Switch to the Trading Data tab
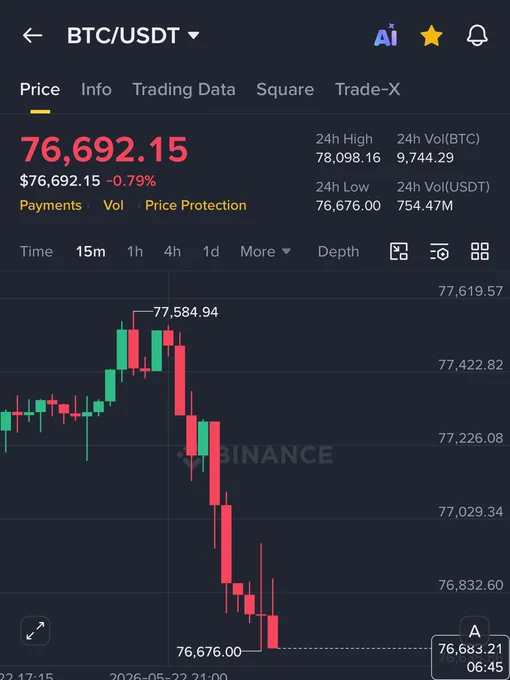 coord(184,89)
